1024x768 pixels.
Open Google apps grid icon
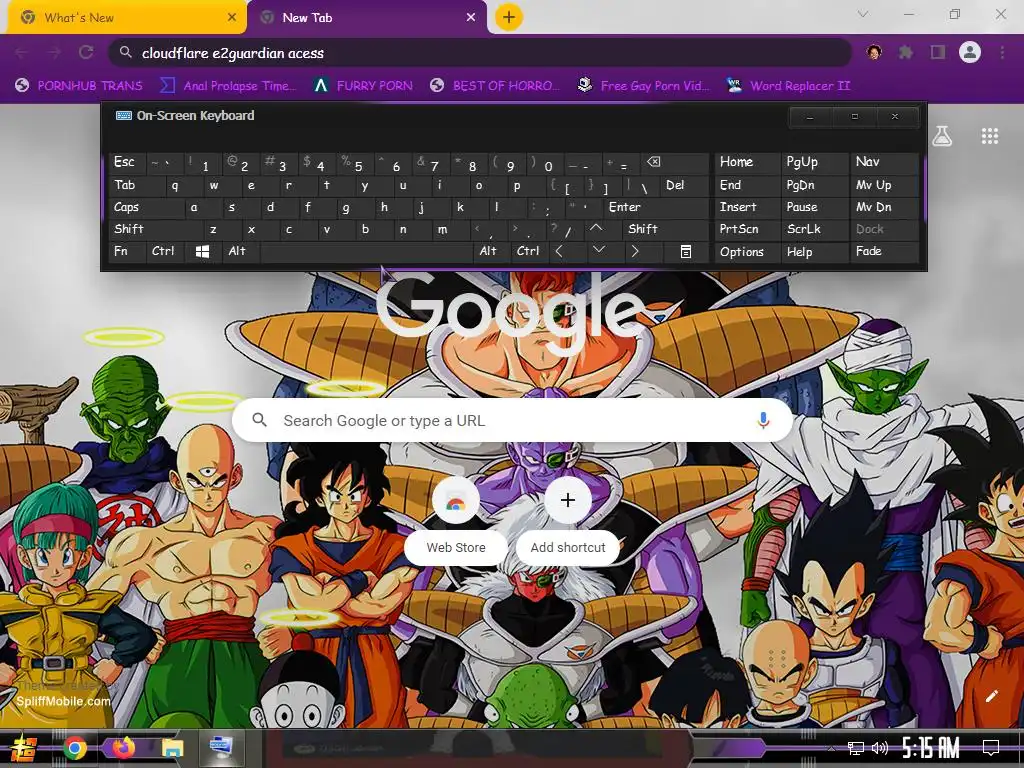point(989,136)
